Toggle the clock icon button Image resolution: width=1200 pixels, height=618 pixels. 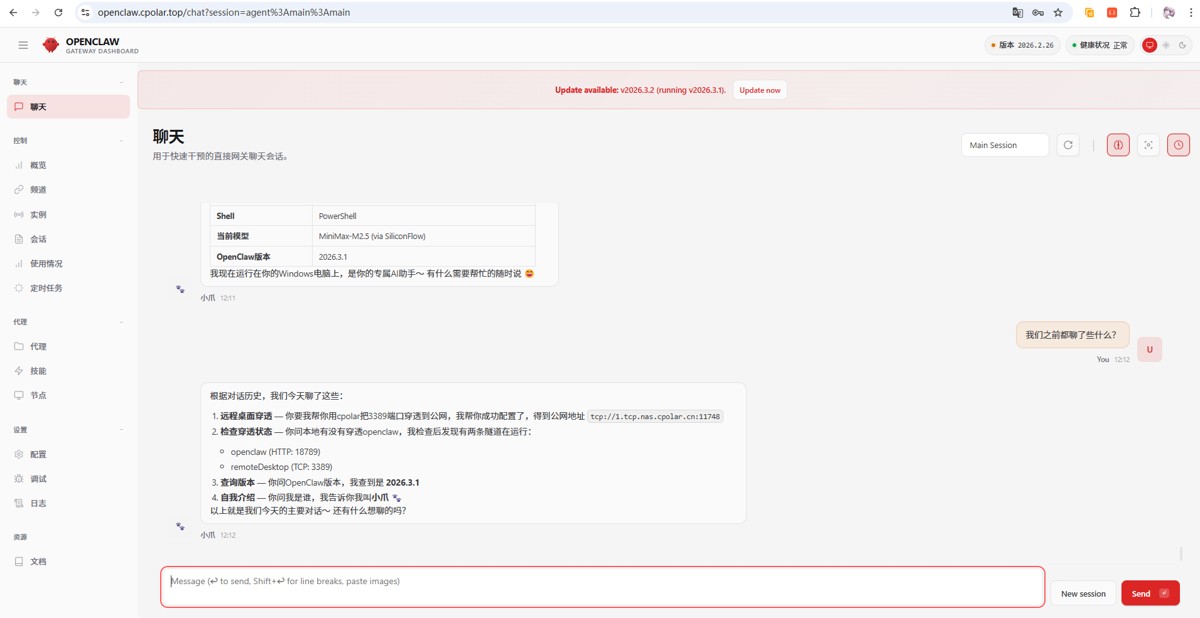1179,145
